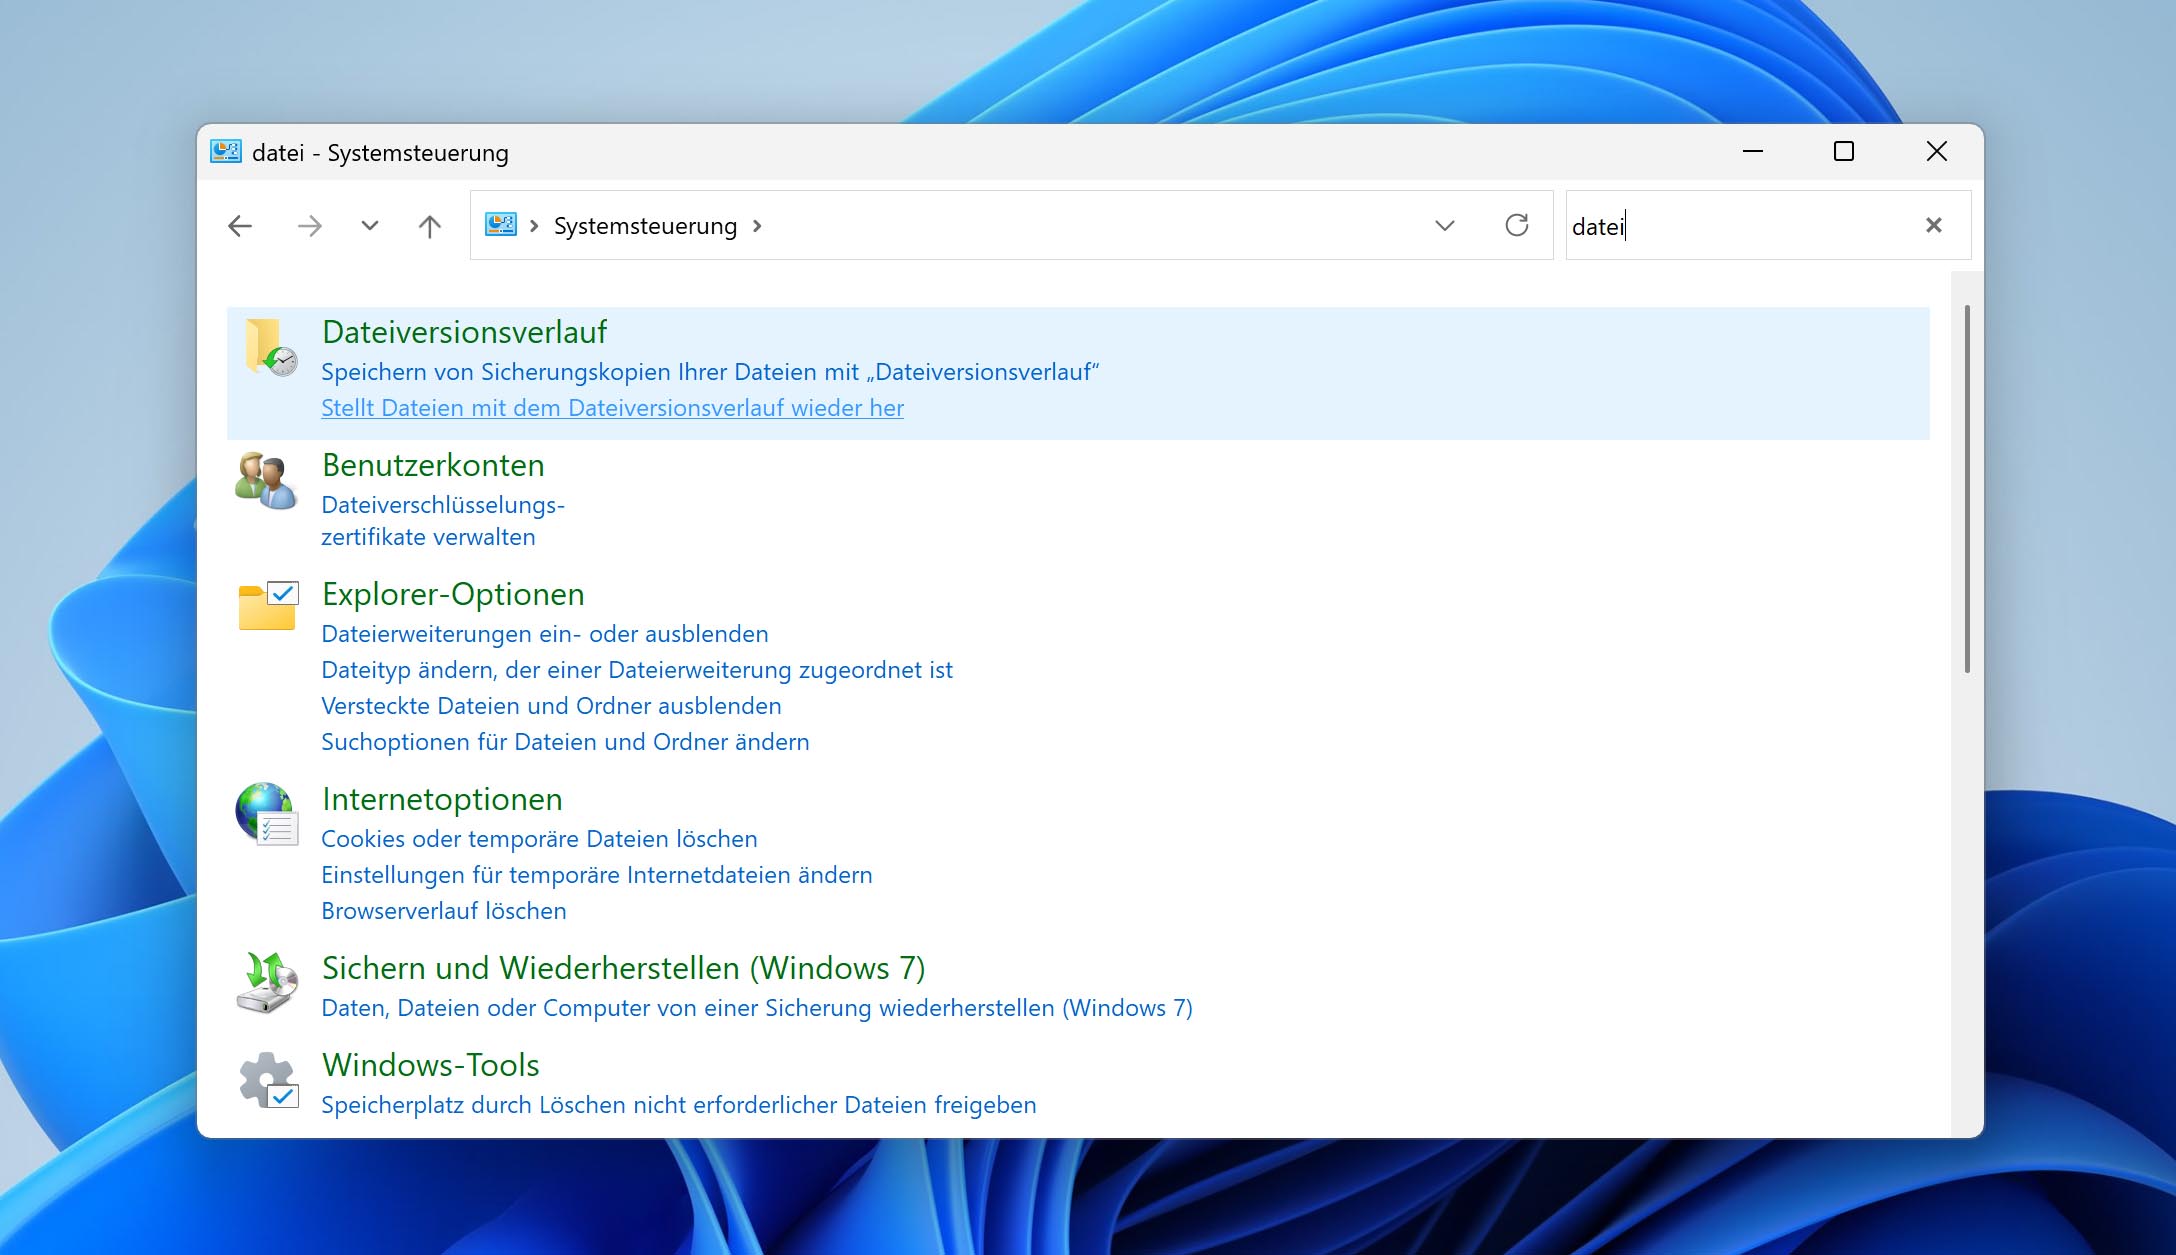Open Dateityp ändern, der einer Dateierweiterung zugeordnet ist
This screenshot has height=1255, width=2176.
click(637, 670)
